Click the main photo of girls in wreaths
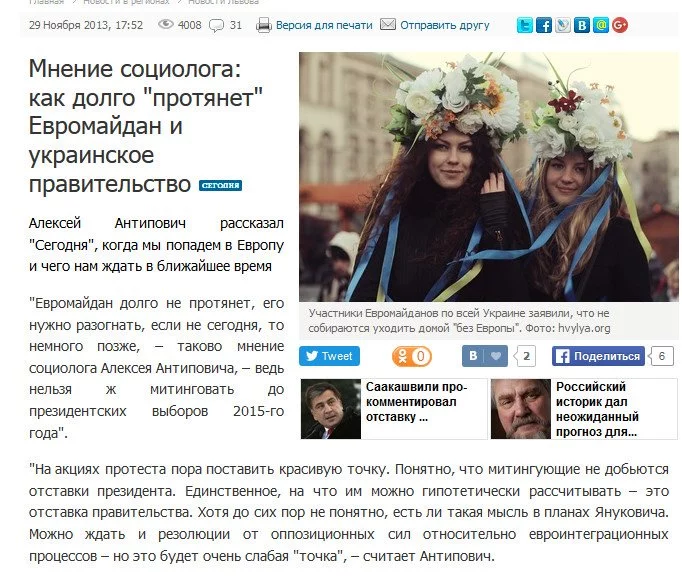This screenshot has width=682, height=577. [488, 177]
